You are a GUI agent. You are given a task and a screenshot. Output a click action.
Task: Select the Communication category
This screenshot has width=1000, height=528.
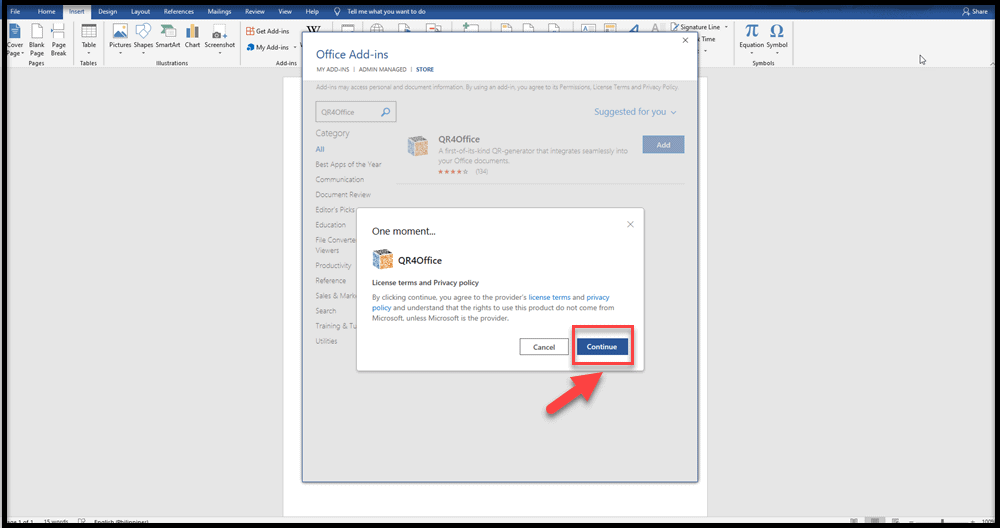(x=340, y=180)
